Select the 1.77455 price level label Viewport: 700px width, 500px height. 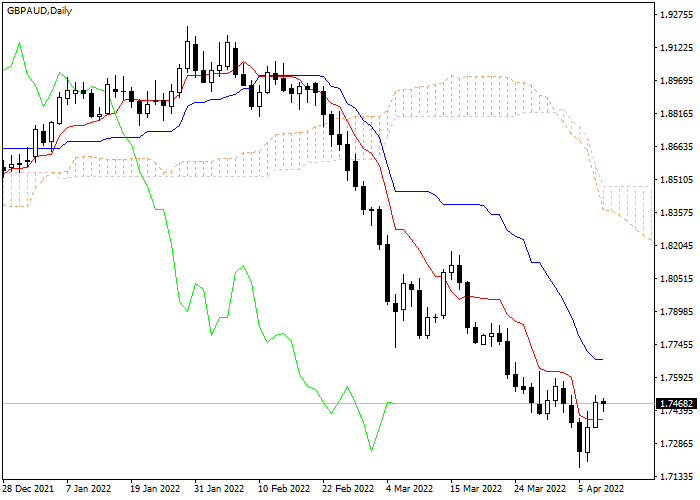pos(676,345)
